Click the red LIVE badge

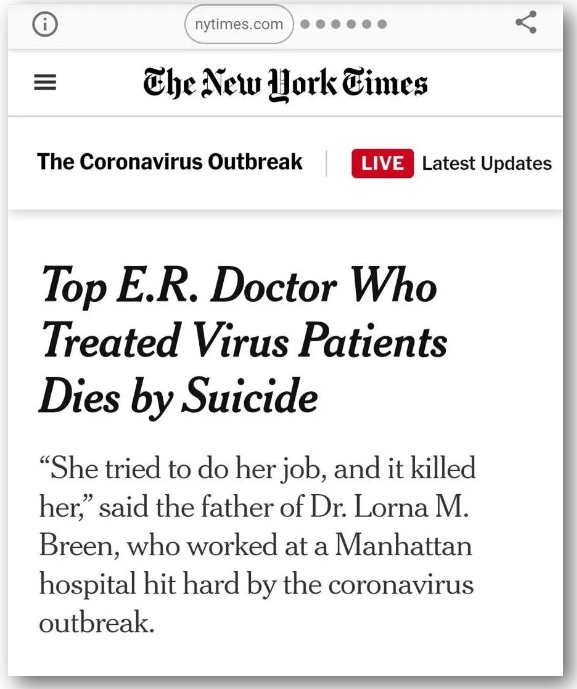[x=382, y=163]
